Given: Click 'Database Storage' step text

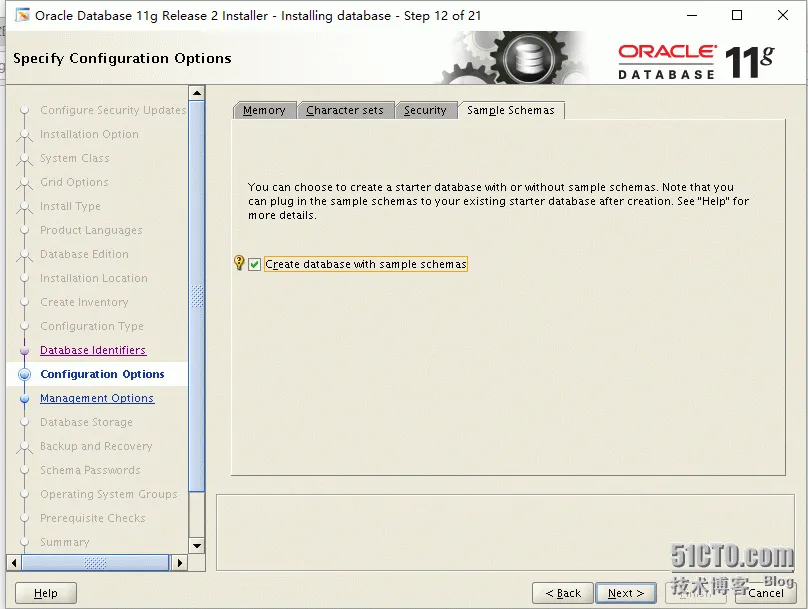Looking at the screenshot, I should click(87, 422).
